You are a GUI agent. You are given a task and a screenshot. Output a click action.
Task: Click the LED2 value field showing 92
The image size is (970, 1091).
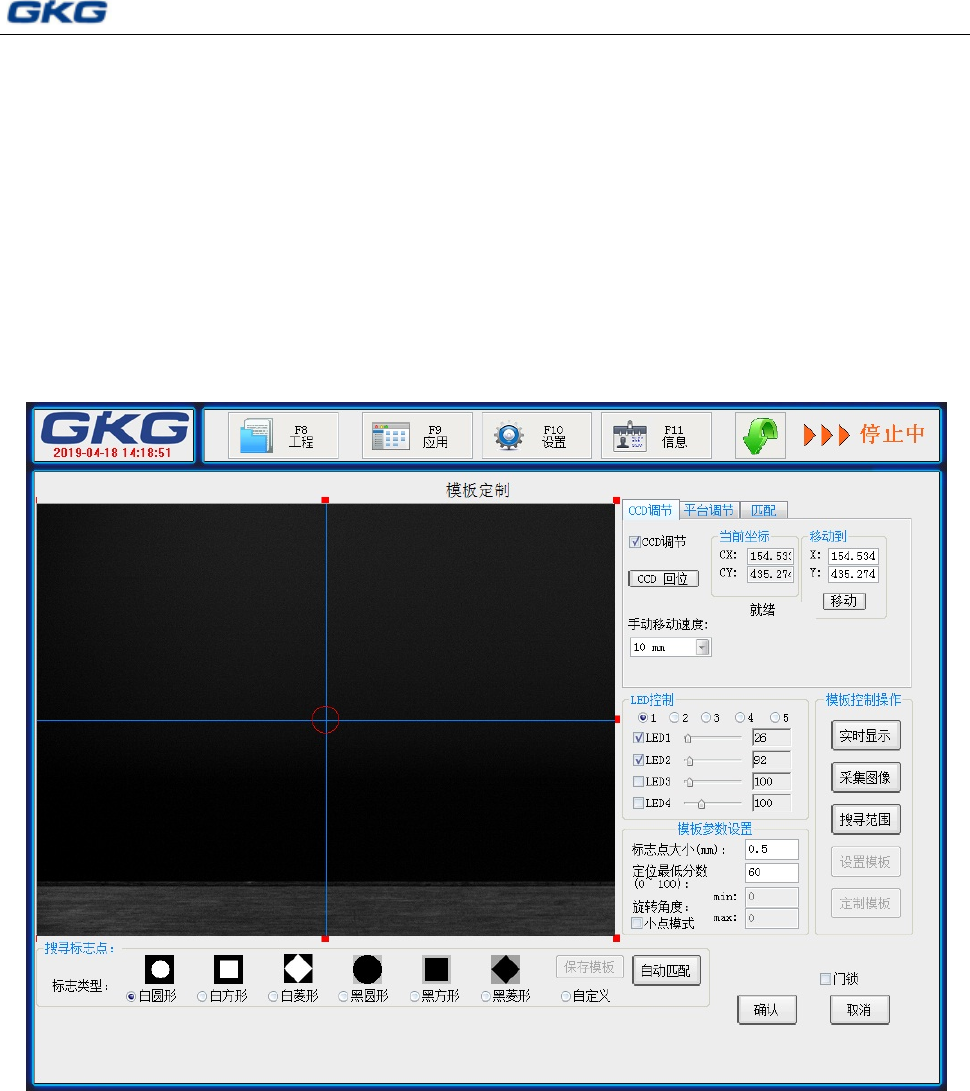(772, 760)
